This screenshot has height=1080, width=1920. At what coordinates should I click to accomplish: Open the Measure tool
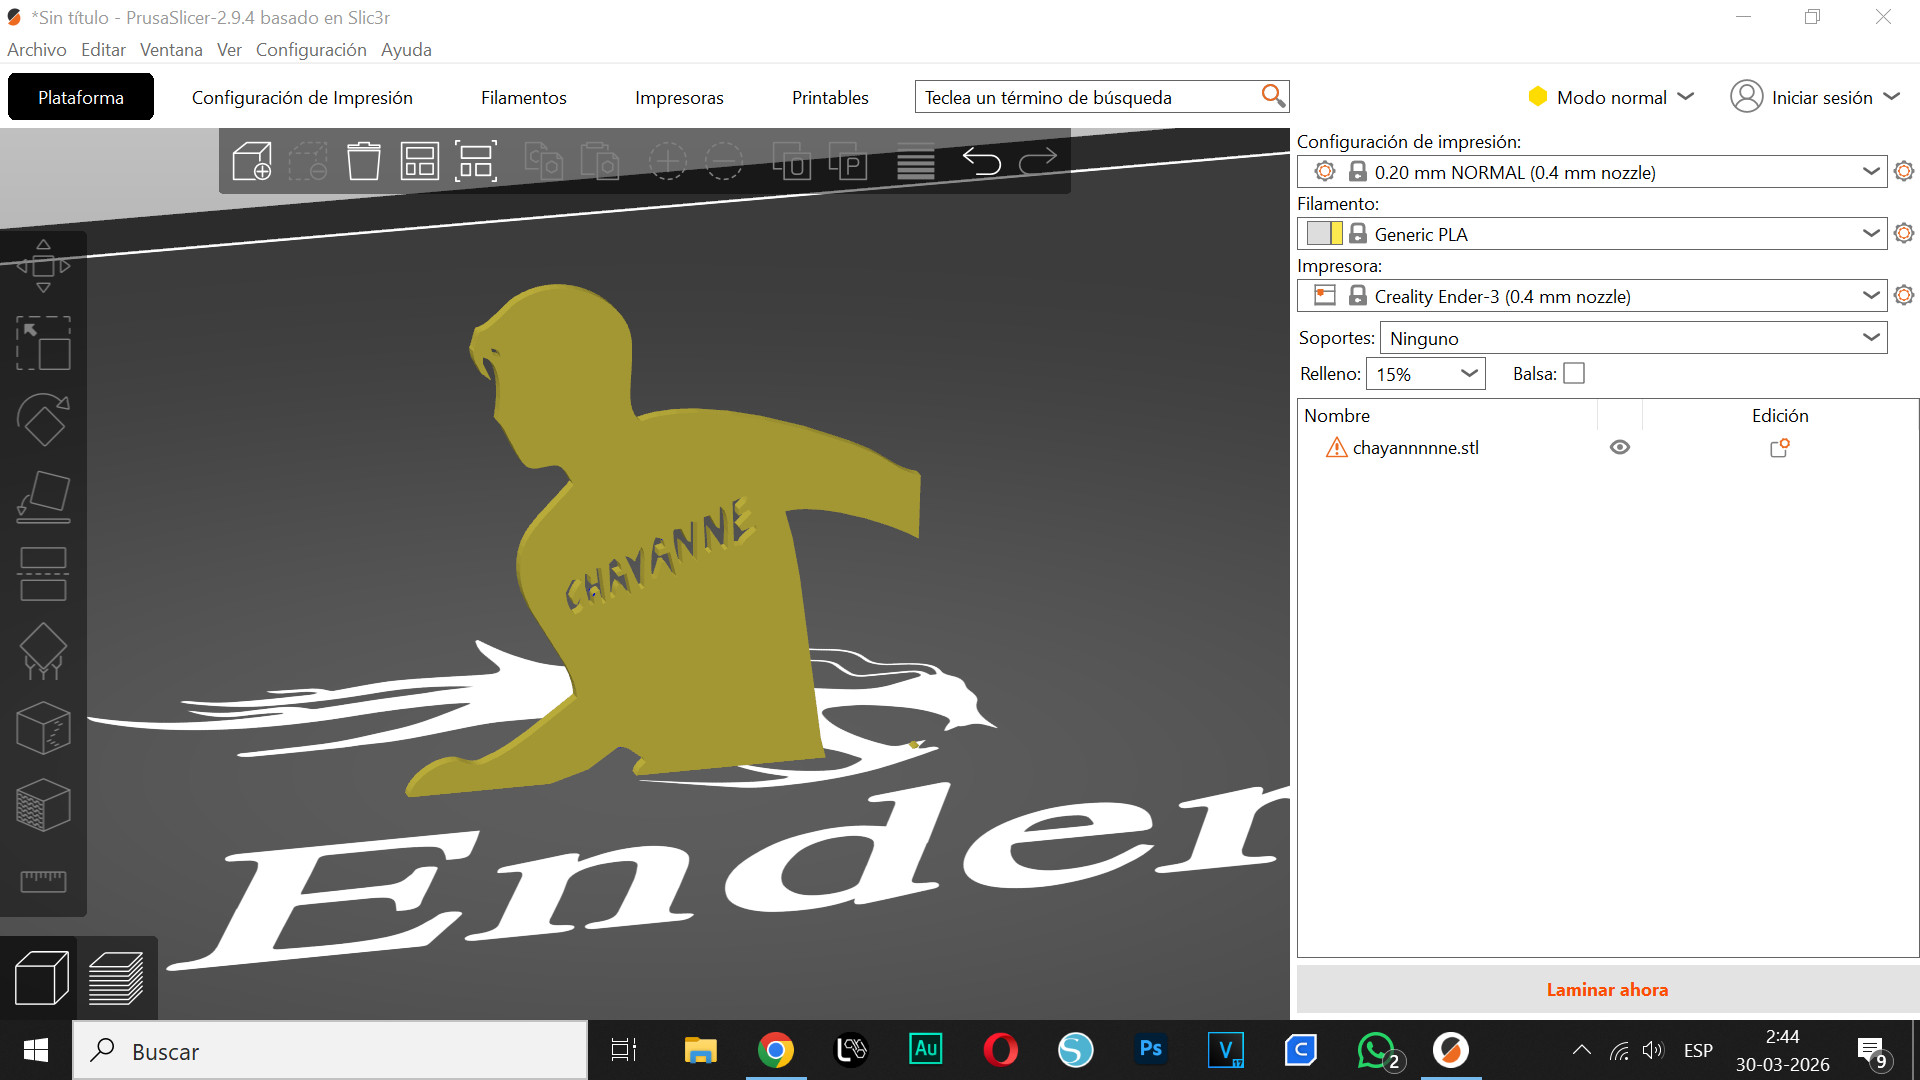pos(43,881)
